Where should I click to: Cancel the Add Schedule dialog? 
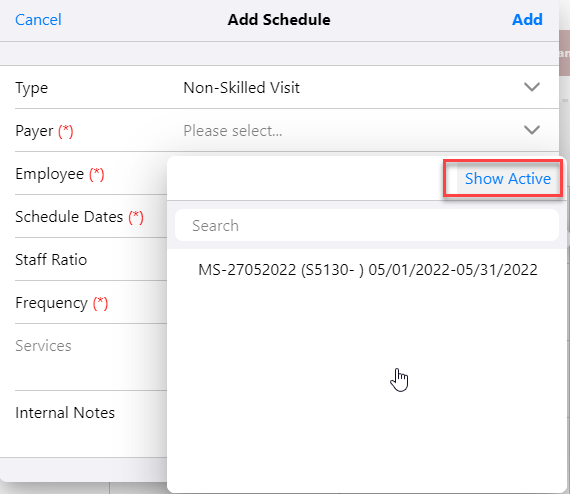tap(38, 20)
